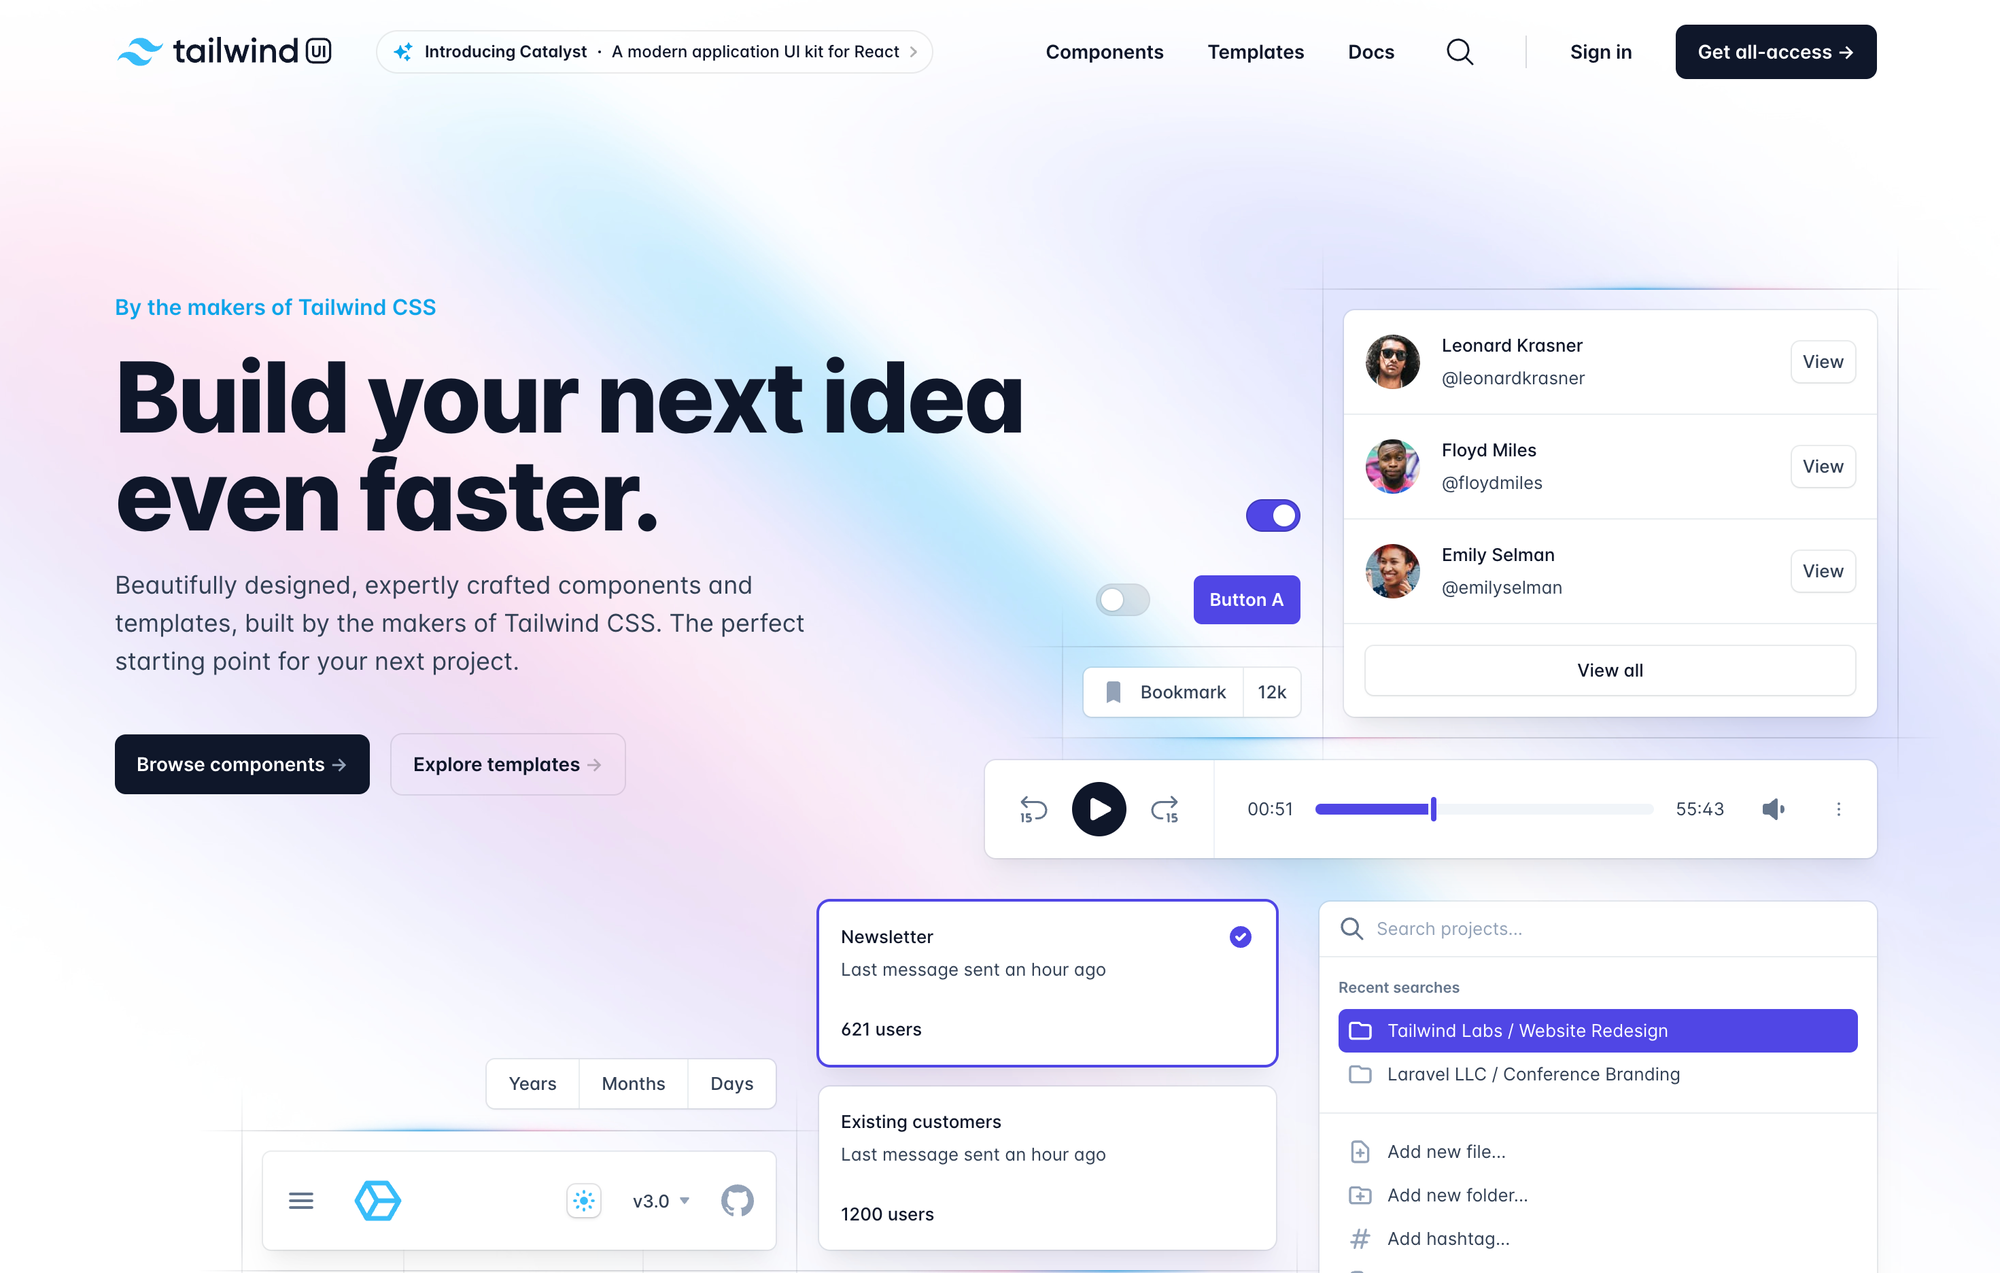Click the rewind 15 seconds icon
Screen dimensions: 2000x1273
click(1034, 809)
